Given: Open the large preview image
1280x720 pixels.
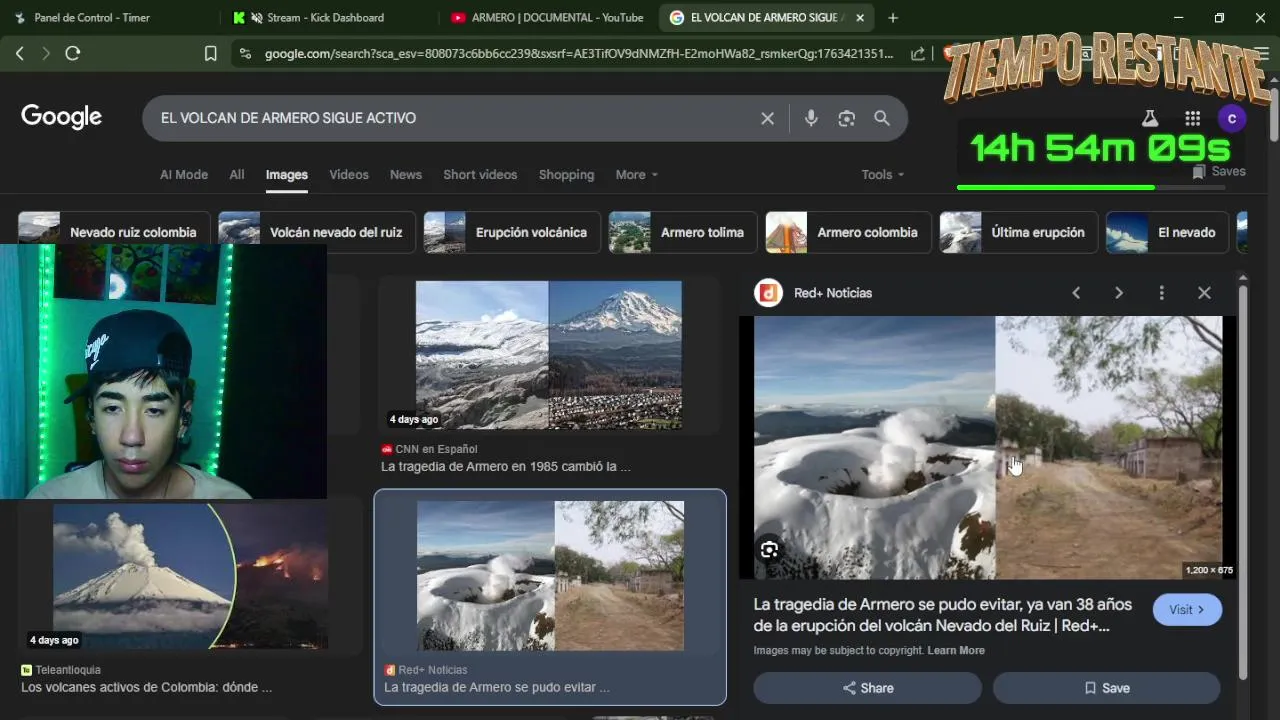Looking at the screenshot, I should 988,447.
